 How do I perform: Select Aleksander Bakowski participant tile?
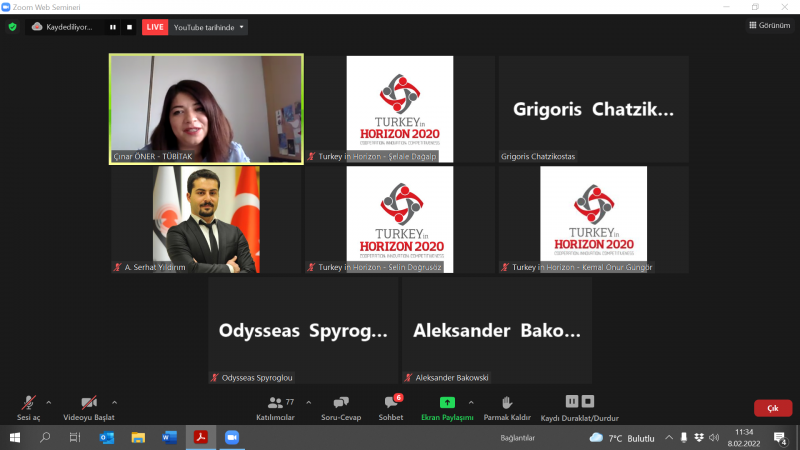497,330
